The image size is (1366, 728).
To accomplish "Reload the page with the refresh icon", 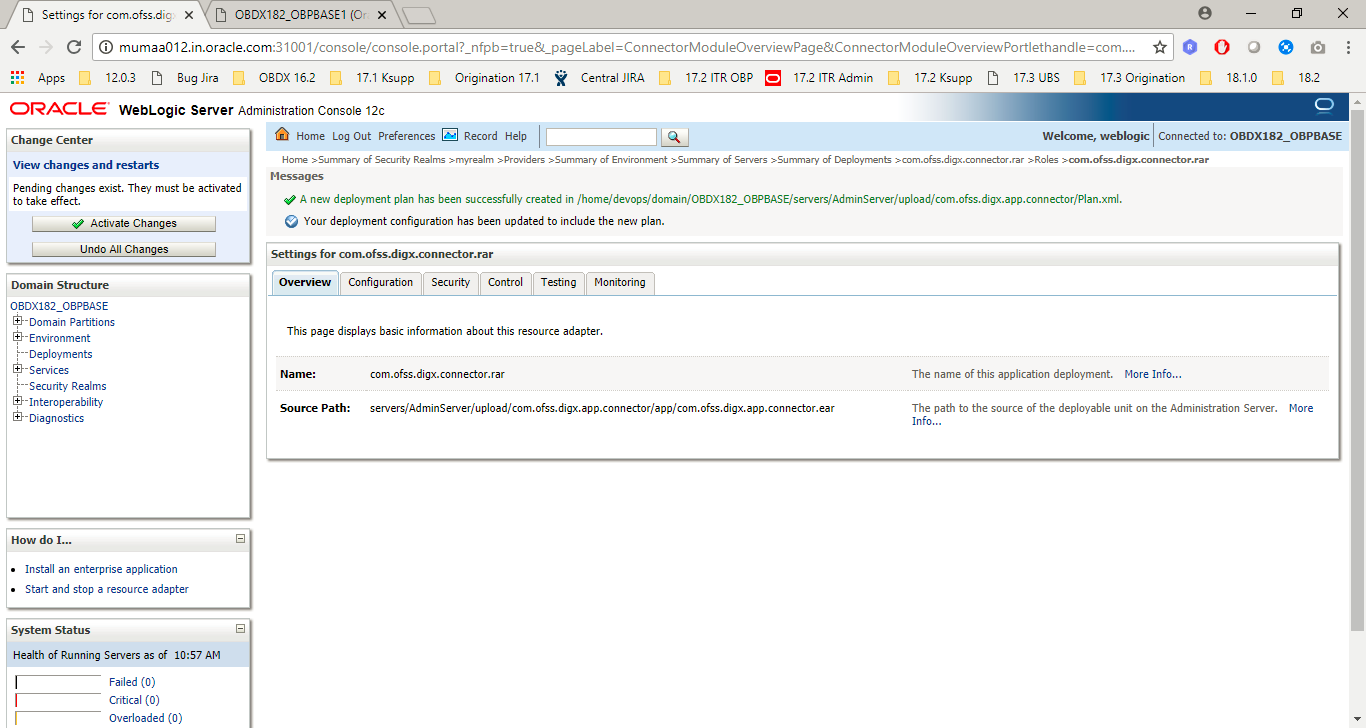I will coord(74,47).
